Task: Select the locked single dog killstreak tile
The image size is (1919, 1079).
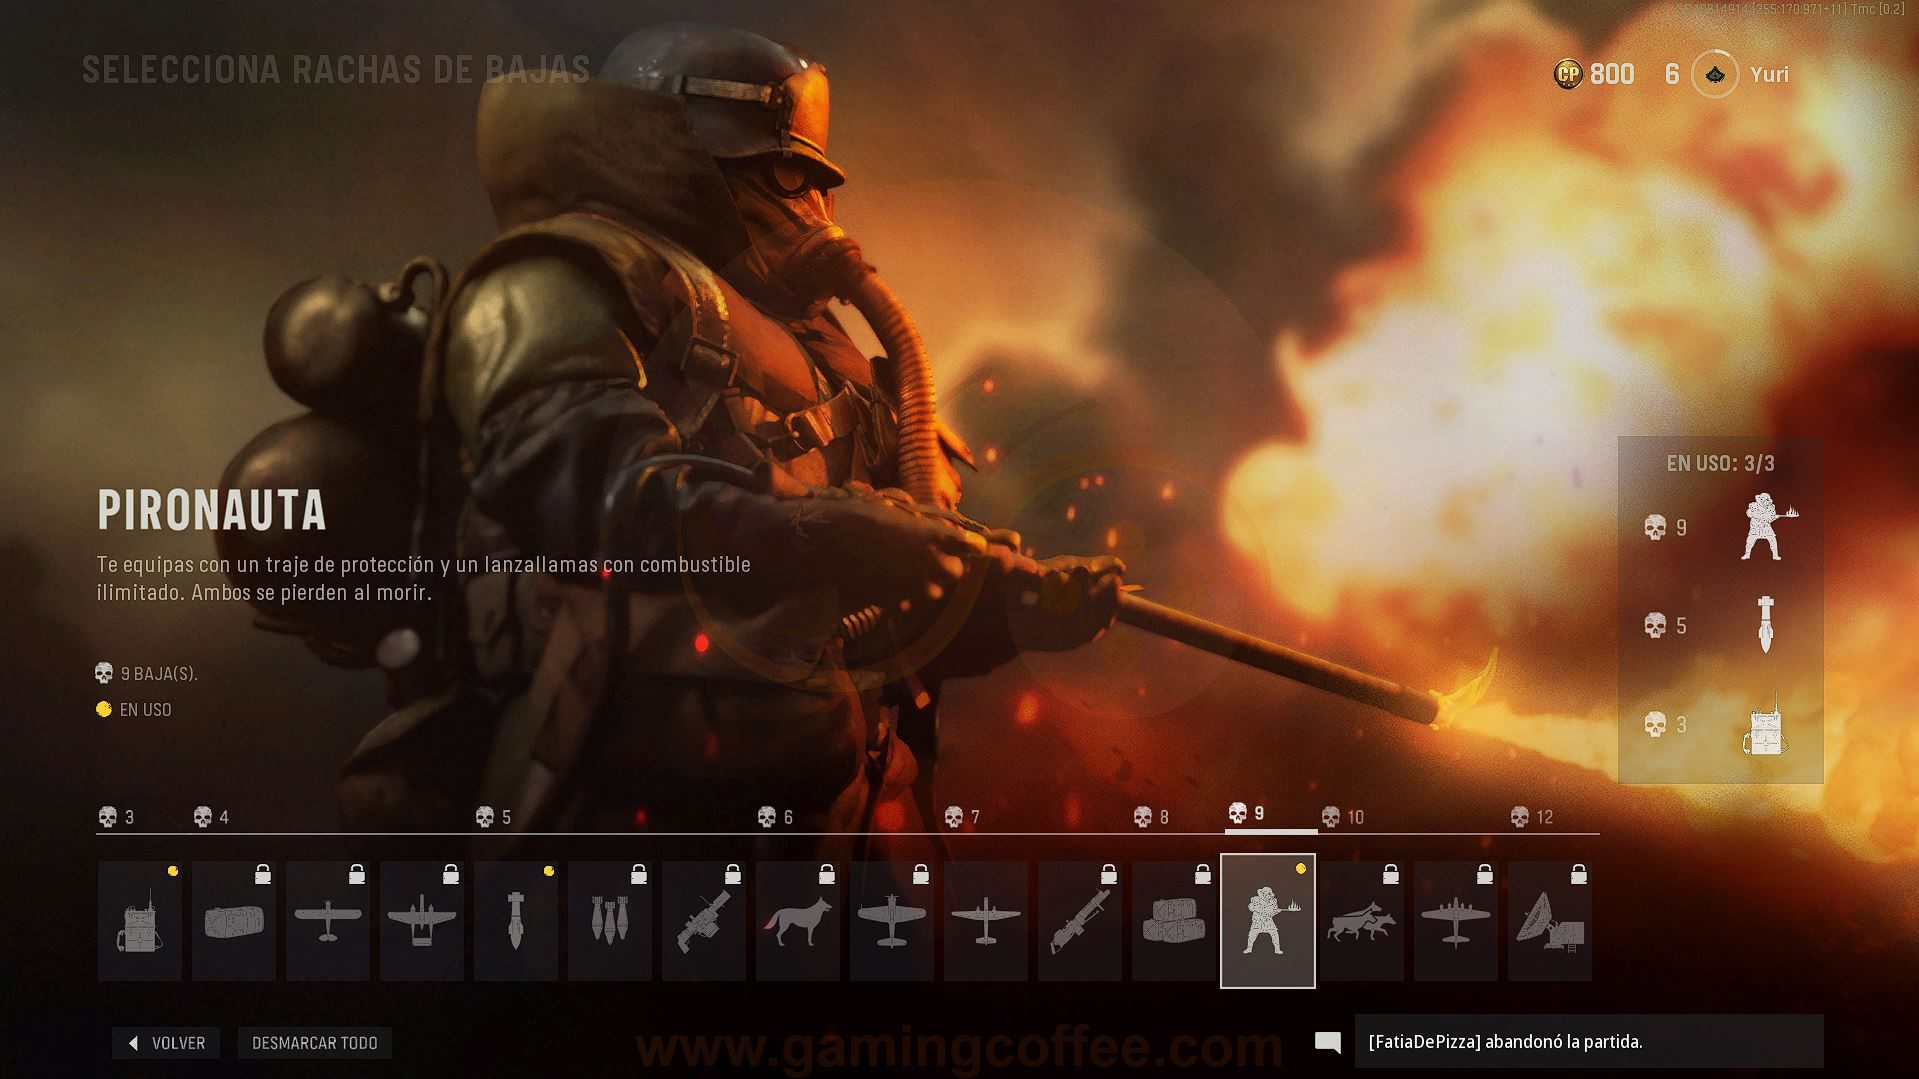Action: pos(798,921)
